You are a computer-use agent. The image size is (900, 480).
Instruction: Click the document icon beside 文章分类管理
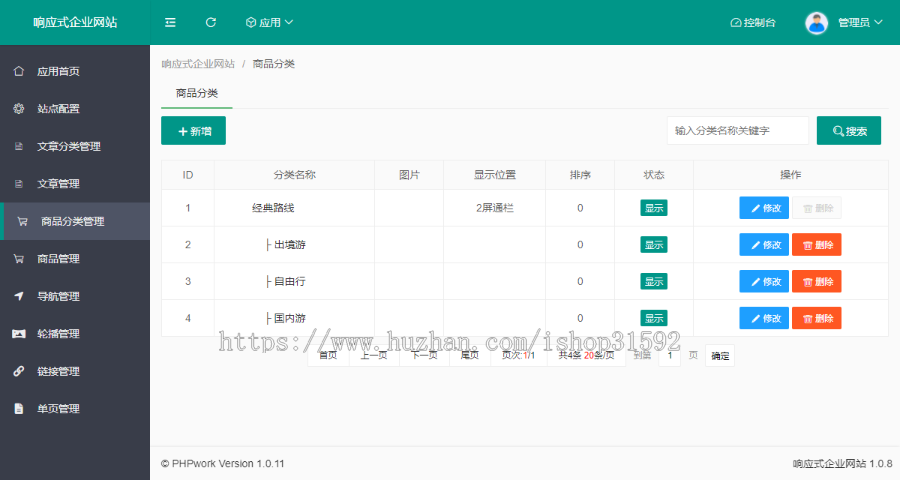(19, 146)
